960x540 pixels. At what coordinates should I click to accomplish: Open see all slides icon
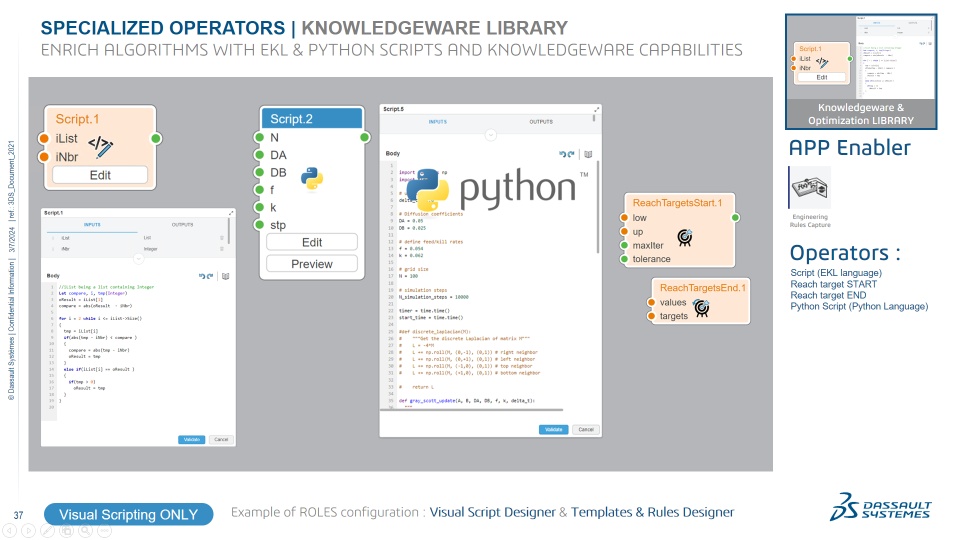(x=67, y=531)
